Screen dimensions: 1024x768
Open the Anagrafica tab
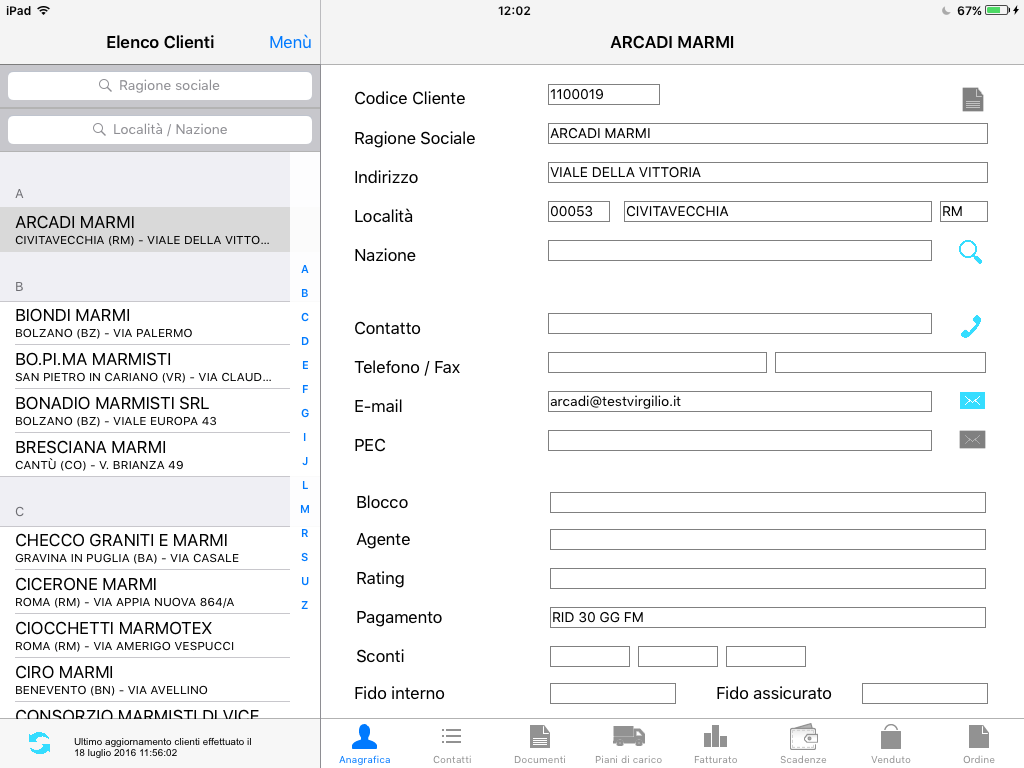(x=364, y=744)
